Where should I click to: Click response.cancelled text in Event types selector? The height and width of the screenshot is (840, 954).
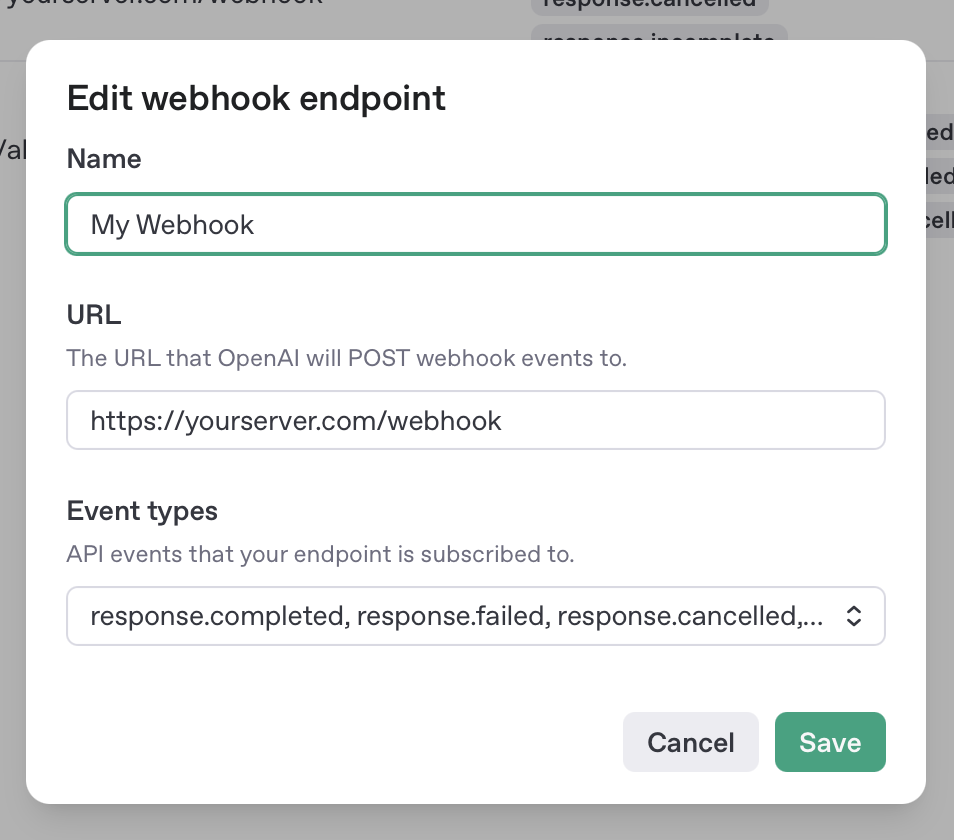(679, 616)
